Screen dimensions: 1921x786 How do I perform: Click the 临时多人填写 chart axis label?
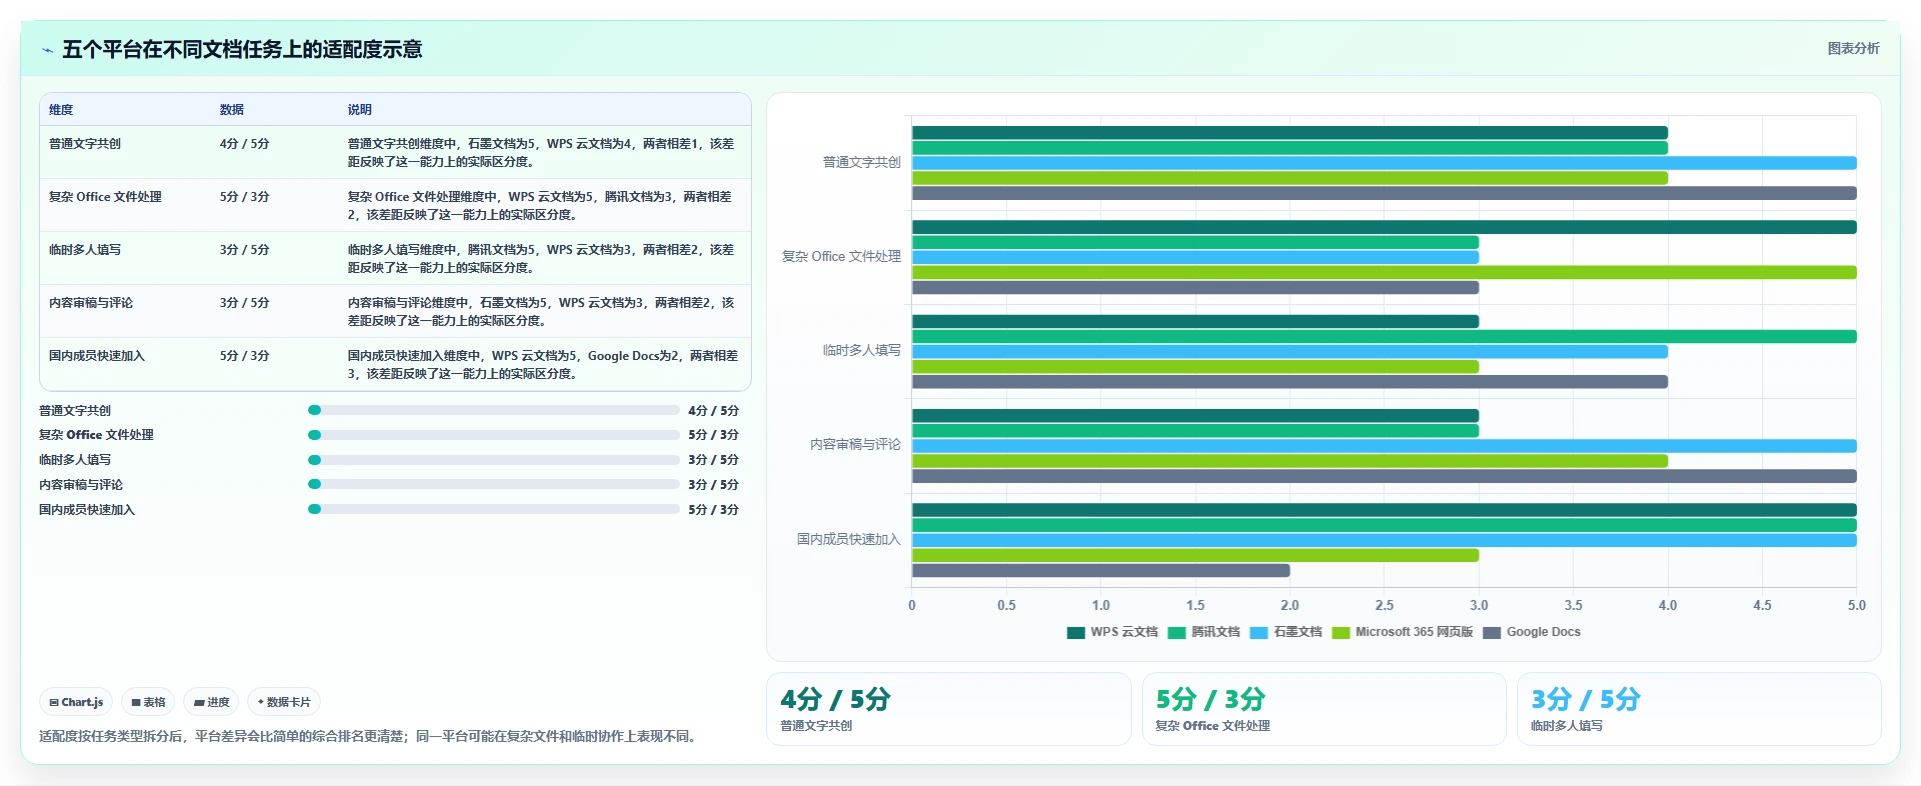click(862, 351)
